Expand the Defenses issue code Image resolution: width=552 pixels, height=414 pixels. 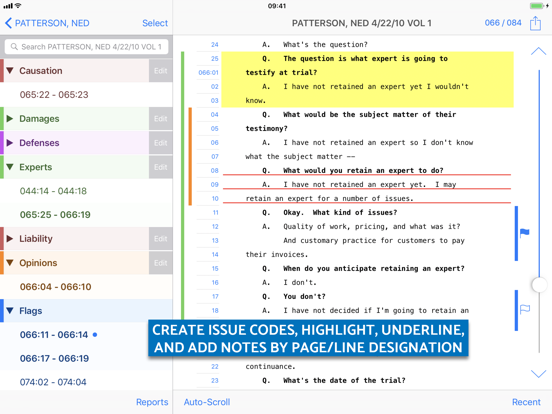10,143
